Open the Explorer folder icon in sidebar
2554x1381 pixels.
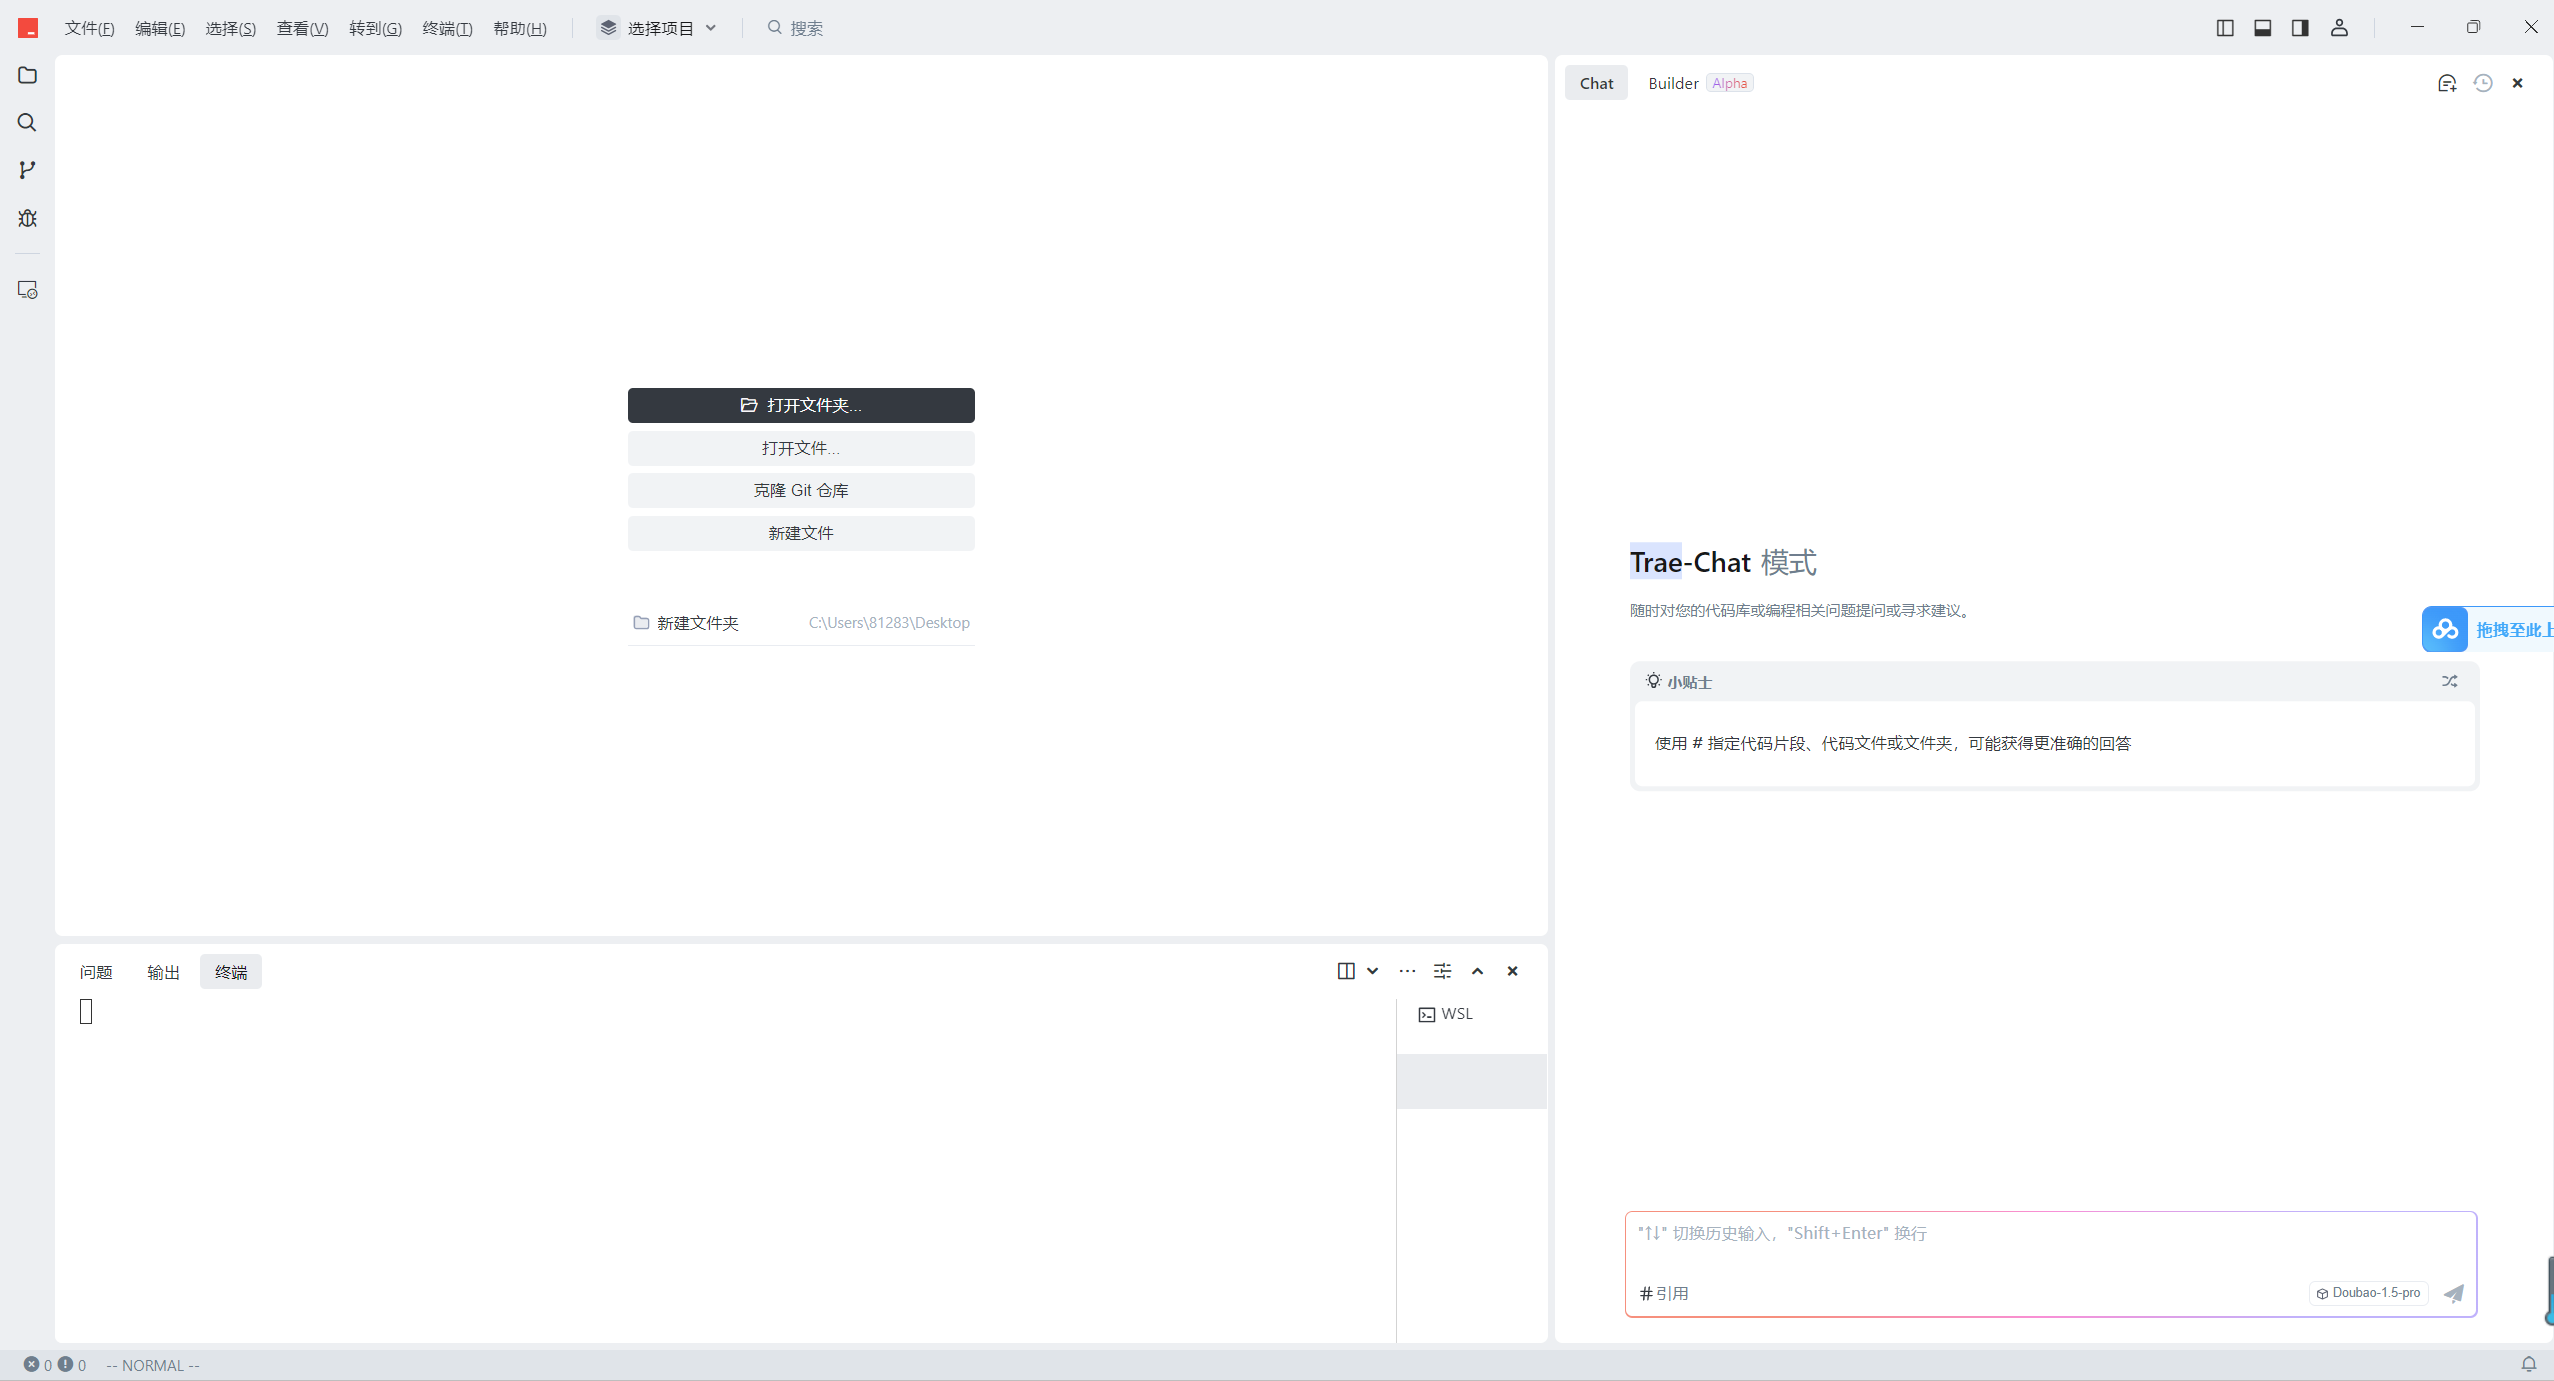click(x=27, y=76)
